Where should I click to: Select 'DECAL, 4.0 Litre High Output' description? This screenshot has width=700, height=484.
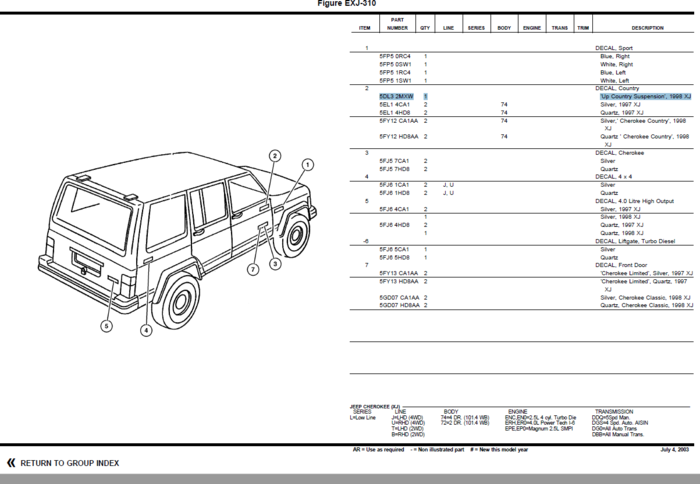point(634,201)
